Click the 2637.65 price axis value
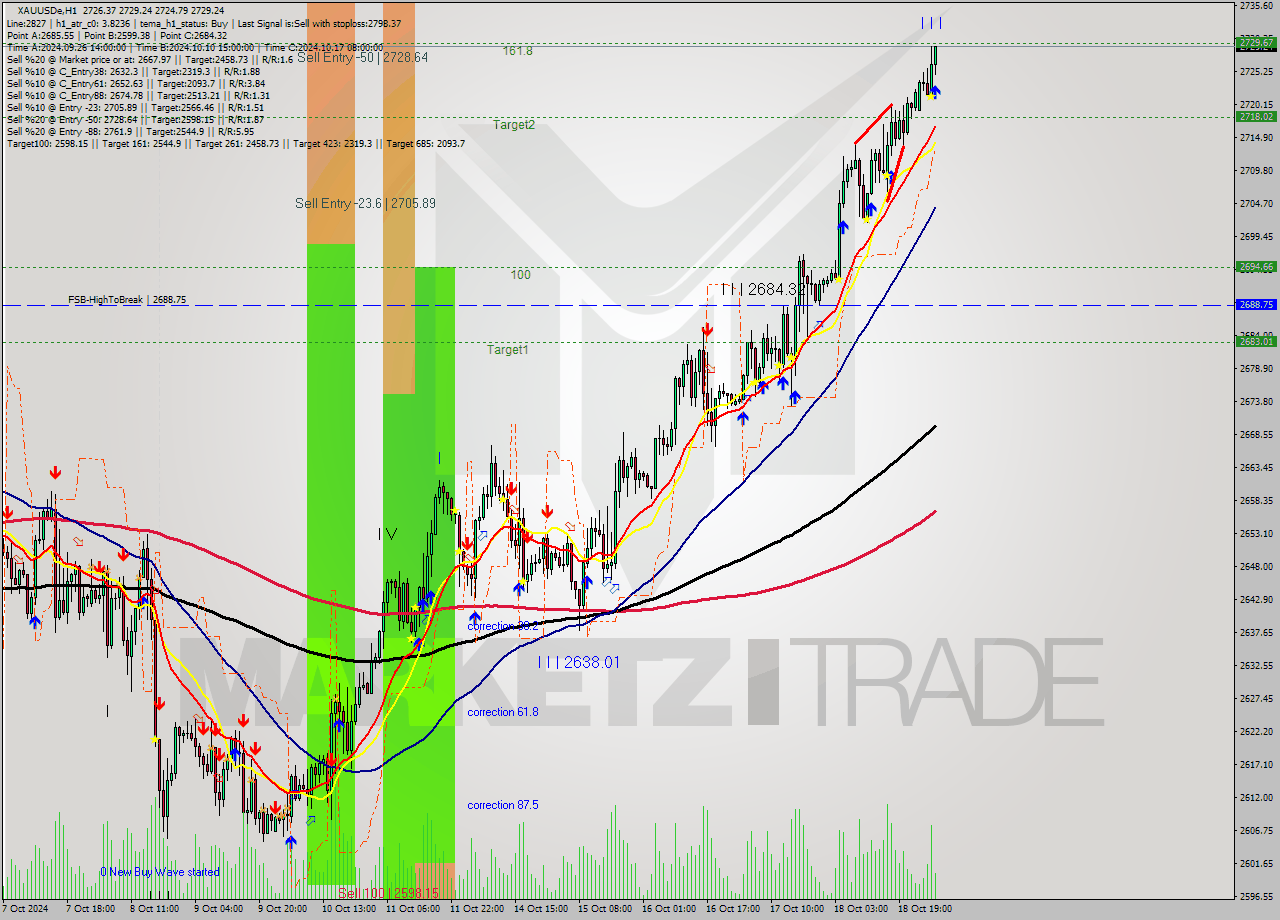 1256,632
